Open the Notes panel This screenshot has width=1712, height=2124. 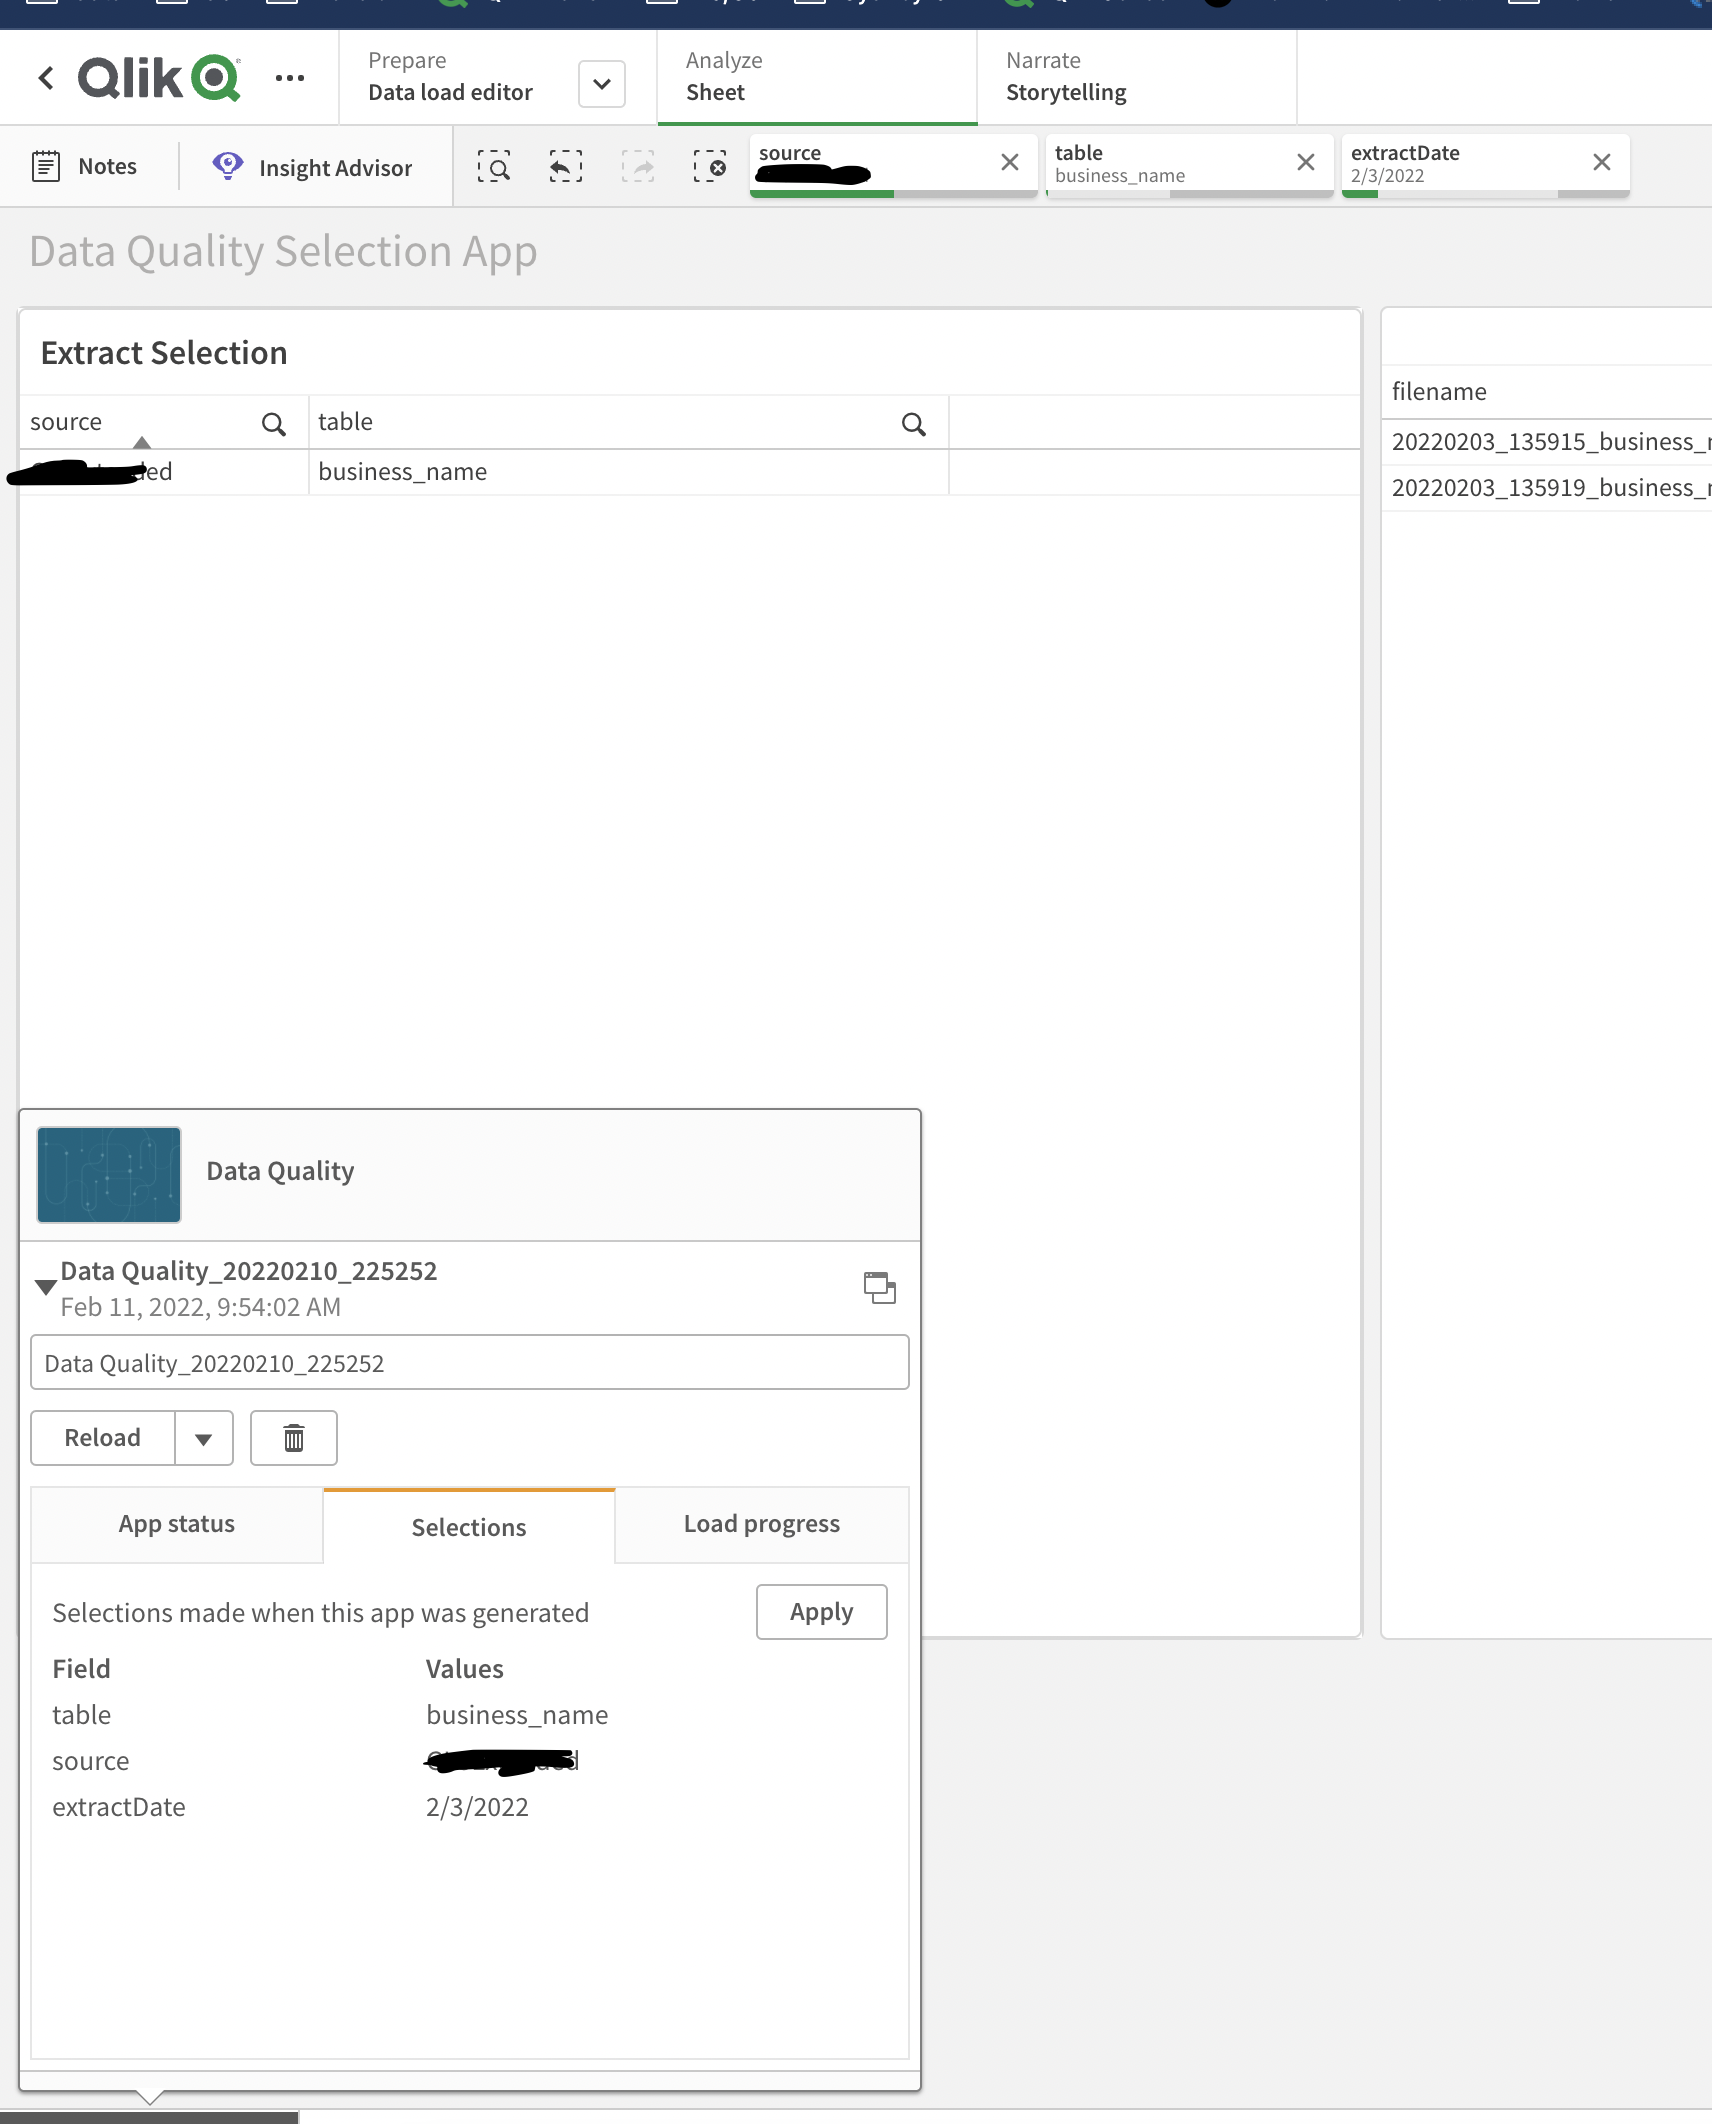pyautogui.click(x=85, y=166)
